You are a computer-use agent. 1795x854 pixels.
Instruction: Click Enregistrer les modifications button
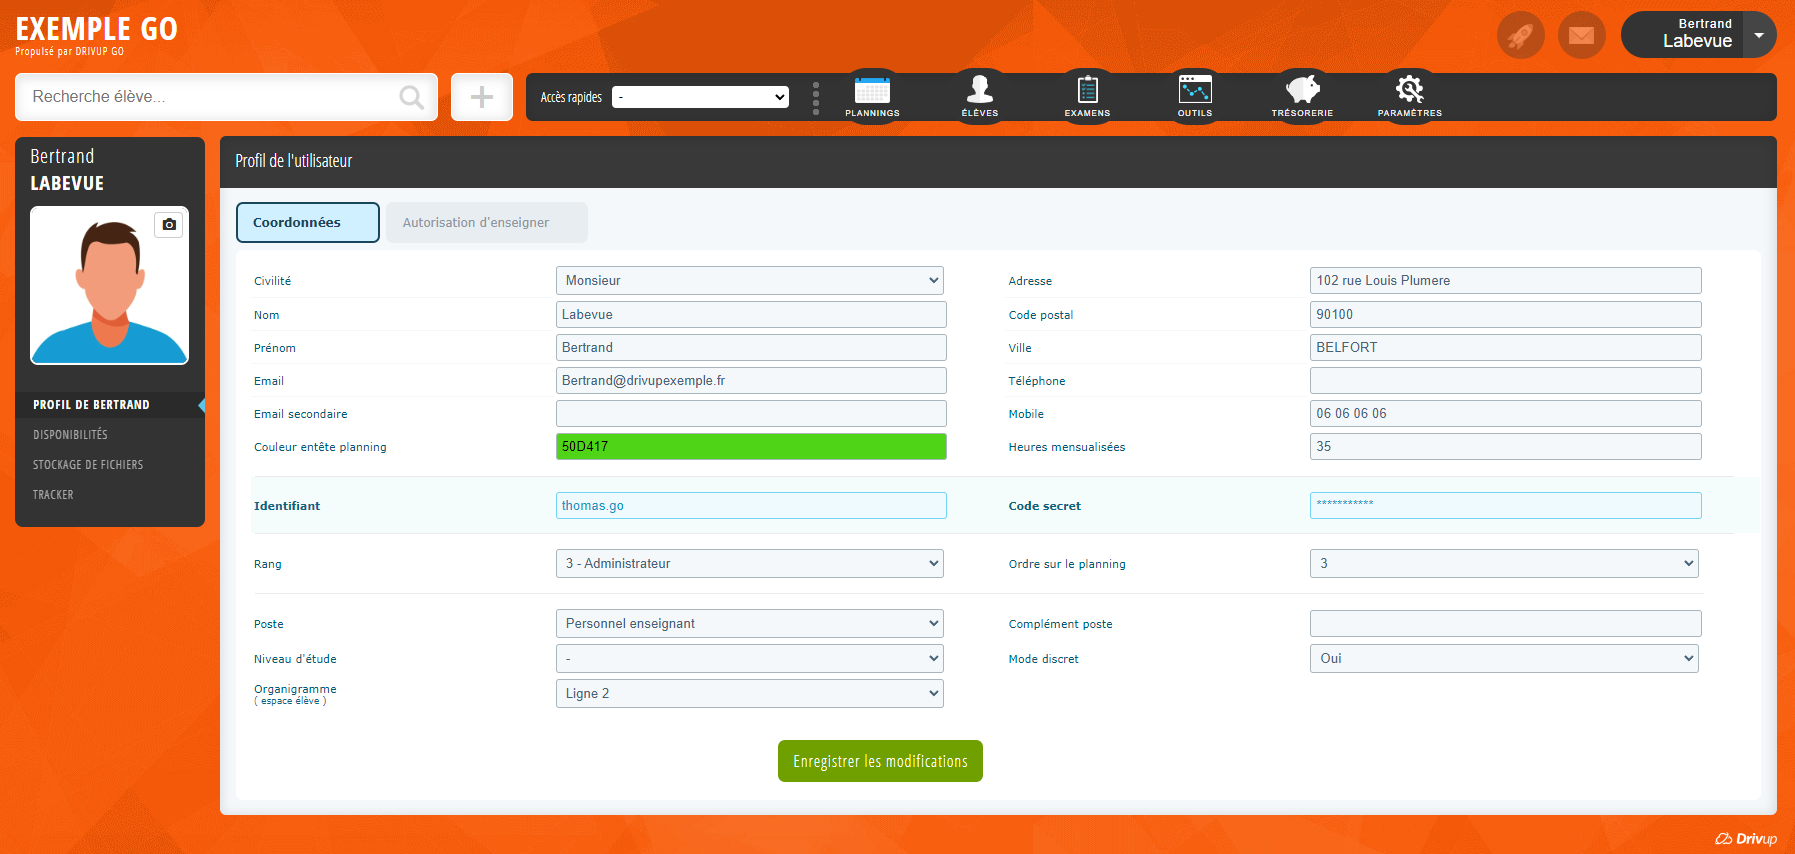[x=880, y=761]
